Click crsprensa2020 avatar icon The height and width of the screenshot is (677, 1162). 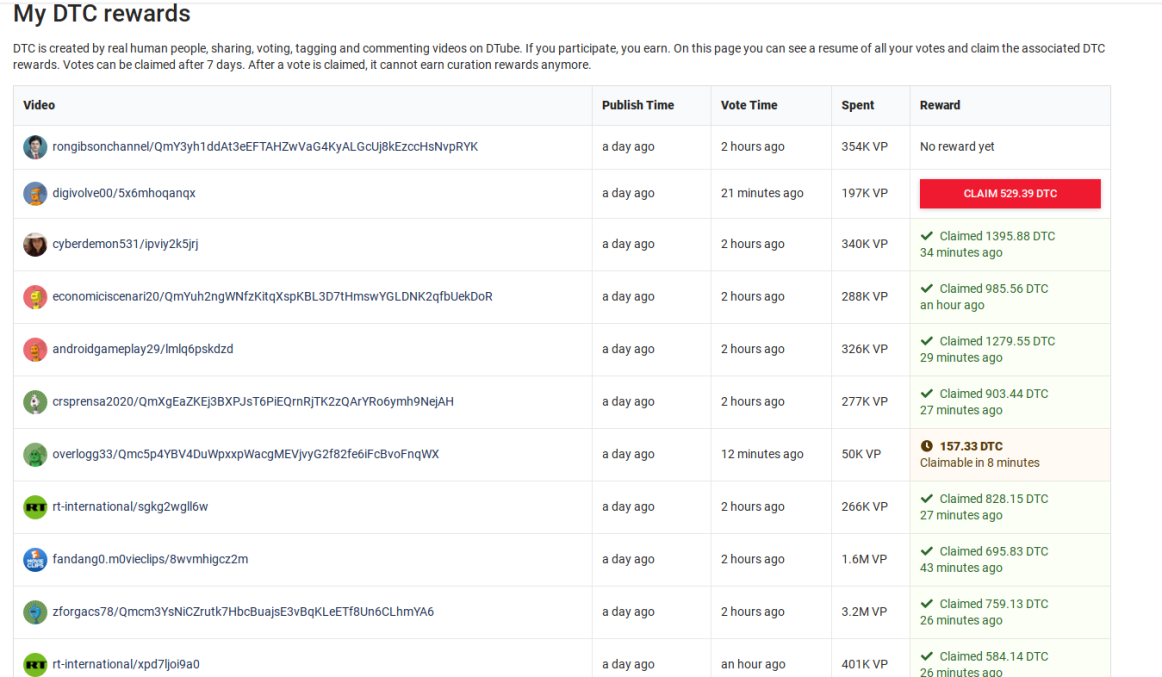(x=35, y=402)
